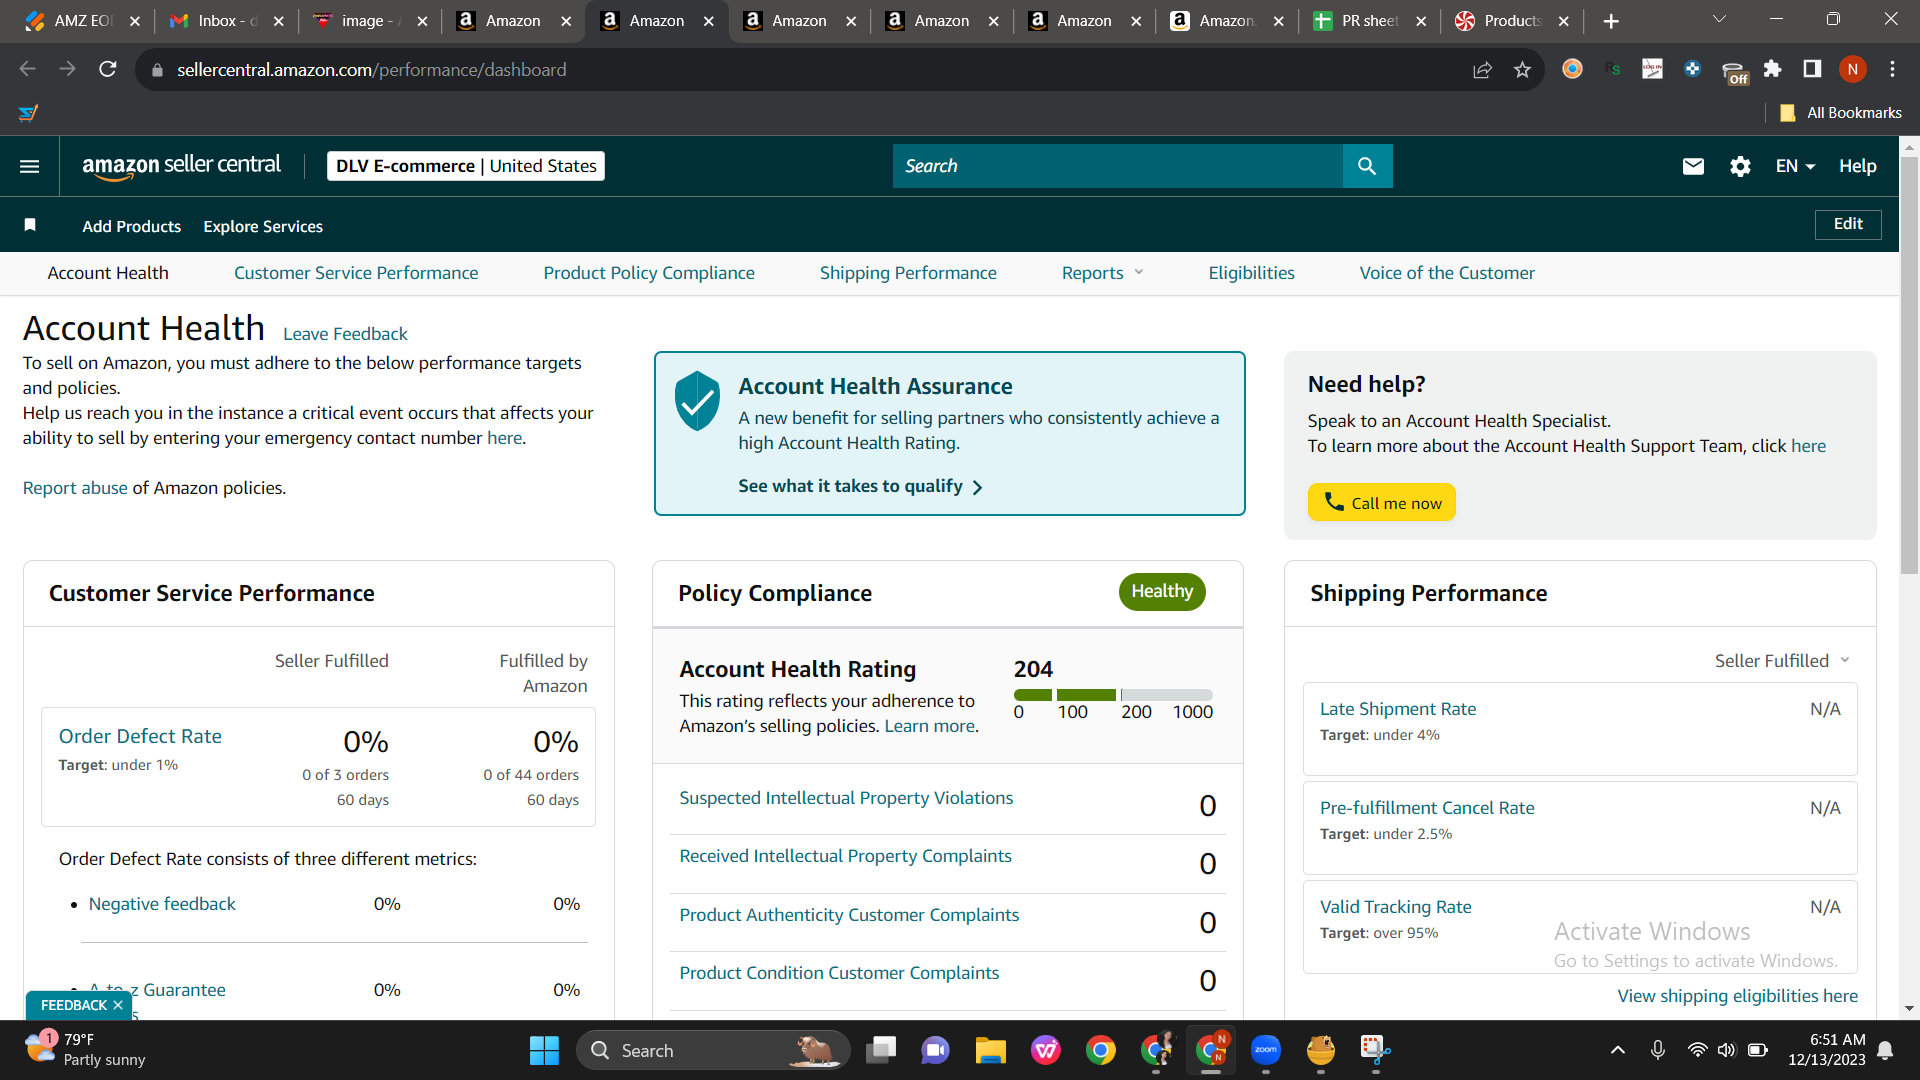Click the Amazon Seller Central logo
1920x1080 pixels.
(181, 166)
